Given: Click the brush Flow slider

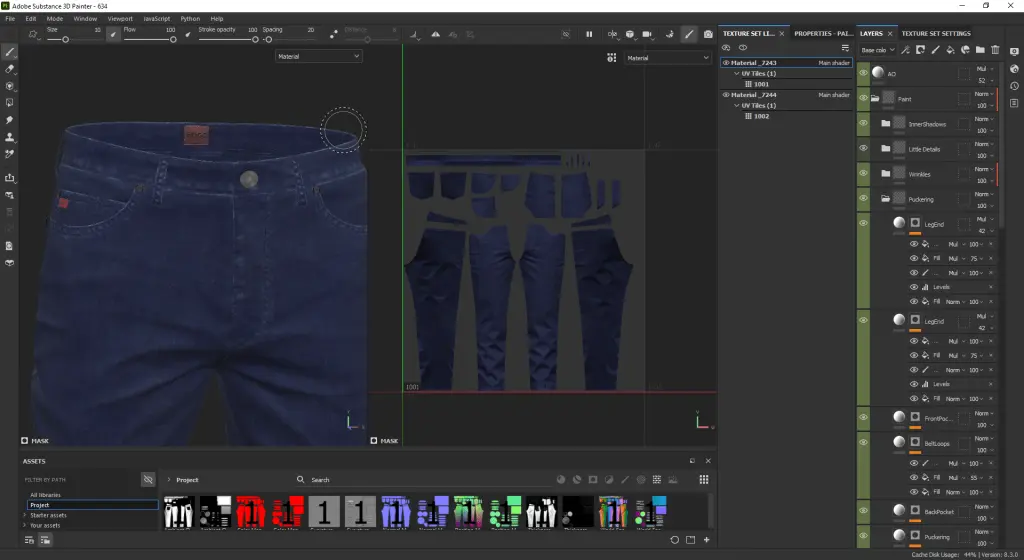Looking at the screenshot, I should coord(148,39).
